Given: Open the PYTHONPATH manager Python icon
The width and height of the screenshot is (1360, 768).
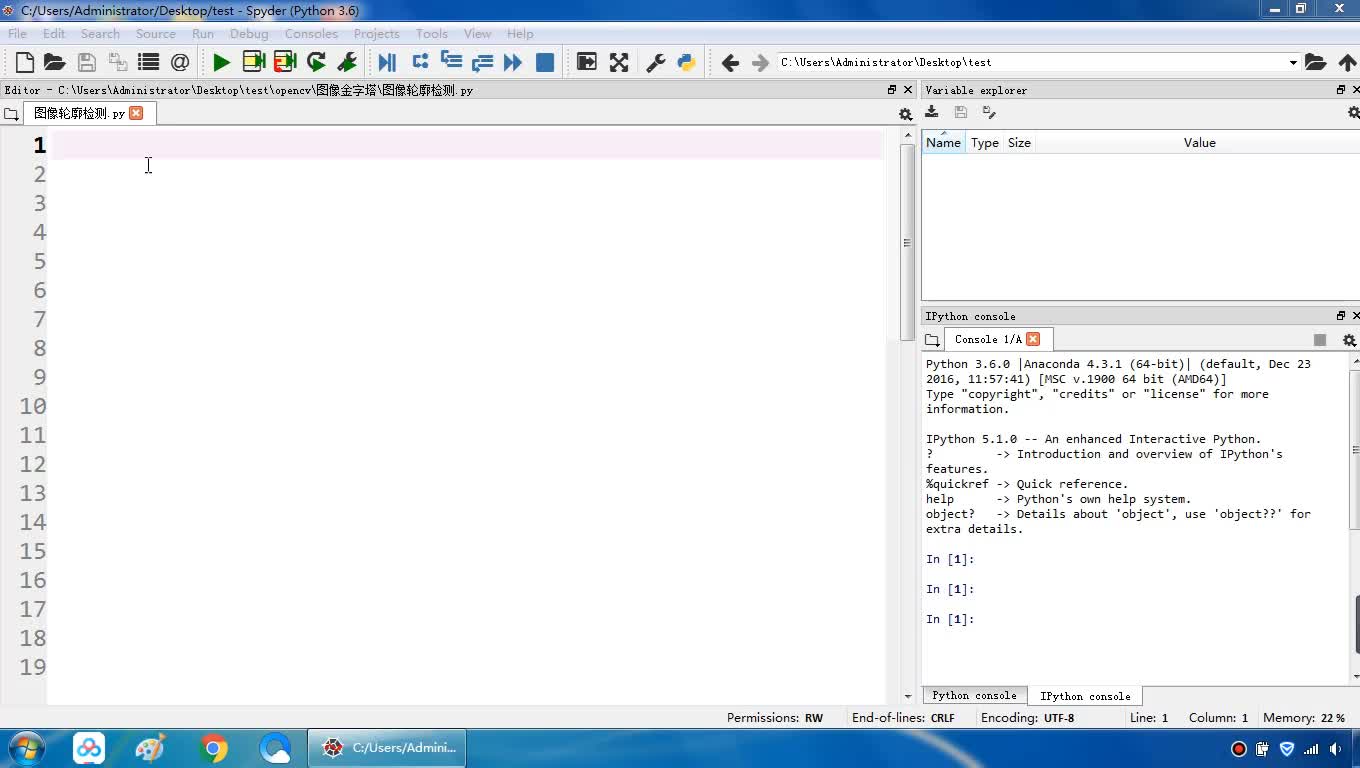Looking at the screenshot, I should [x=686, y=62].
